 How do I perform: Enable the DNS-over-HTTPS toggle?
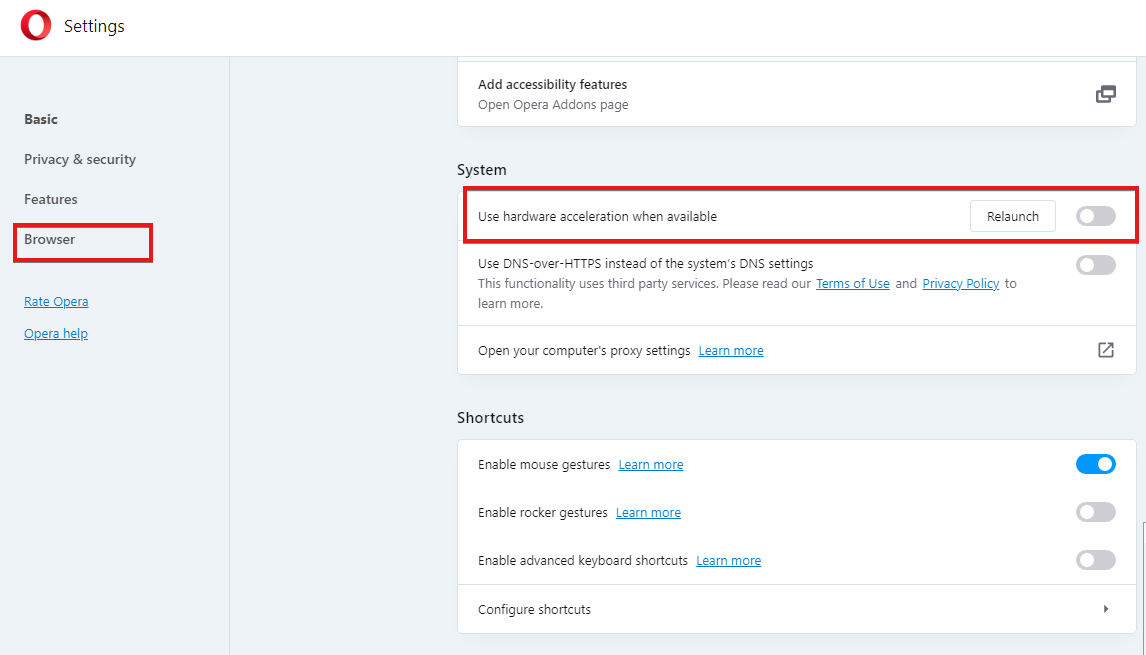(x=1096, y=265)
